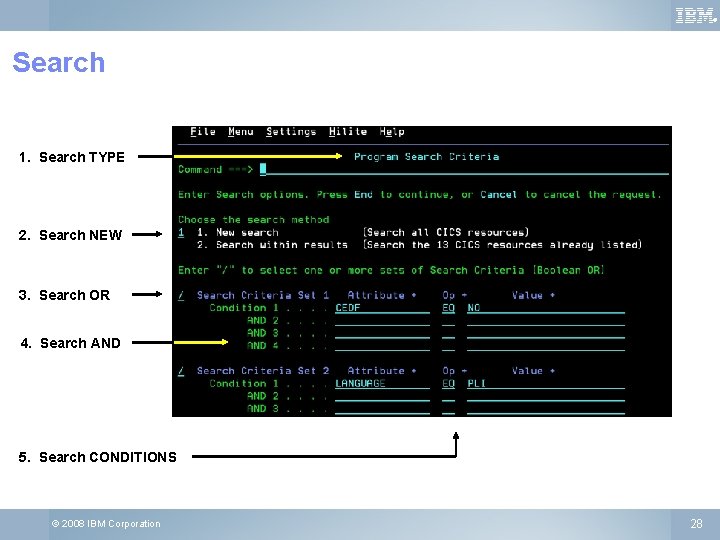Open Op list in Criteria Set 1 header
720x540 pixels.
tap(454, 295)
